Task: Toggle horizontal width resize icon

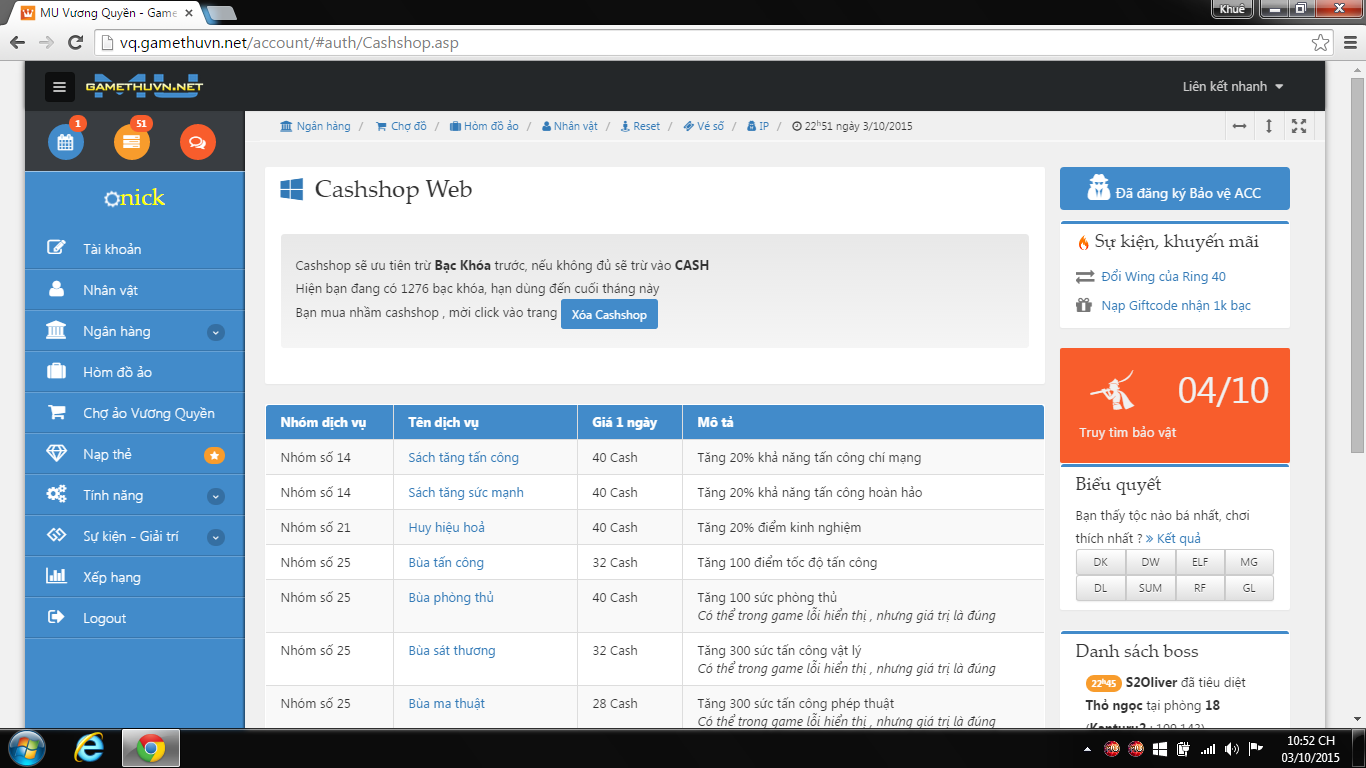Action: (x=1239, y=126)
